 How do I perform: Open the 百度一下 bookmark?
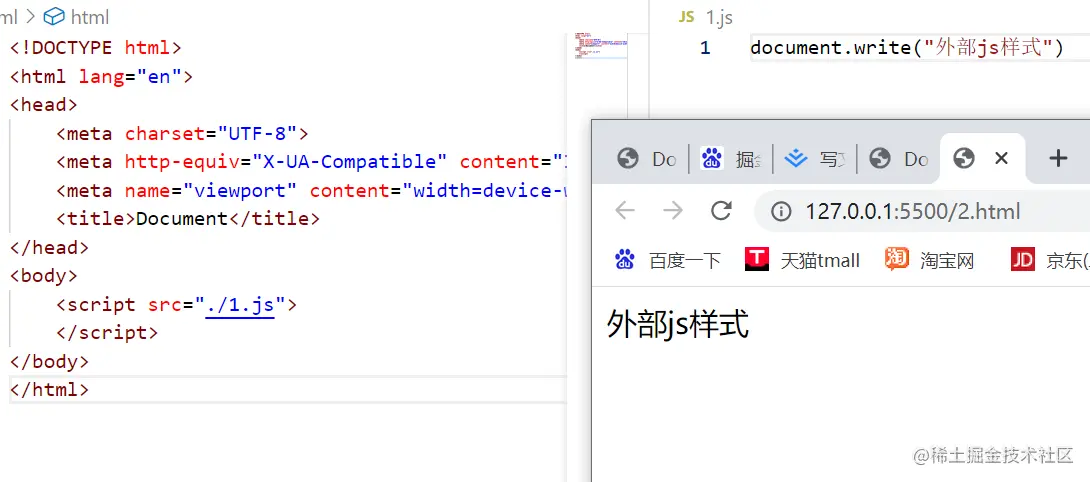pos(667,260)
